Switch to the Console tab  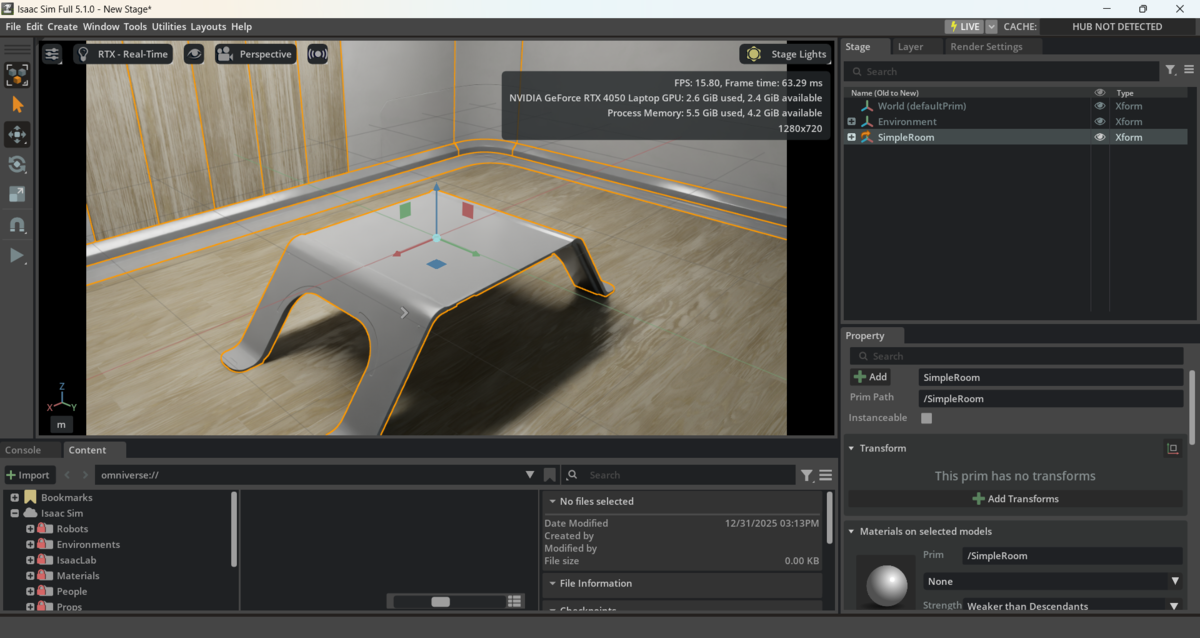tap(23, 450)
